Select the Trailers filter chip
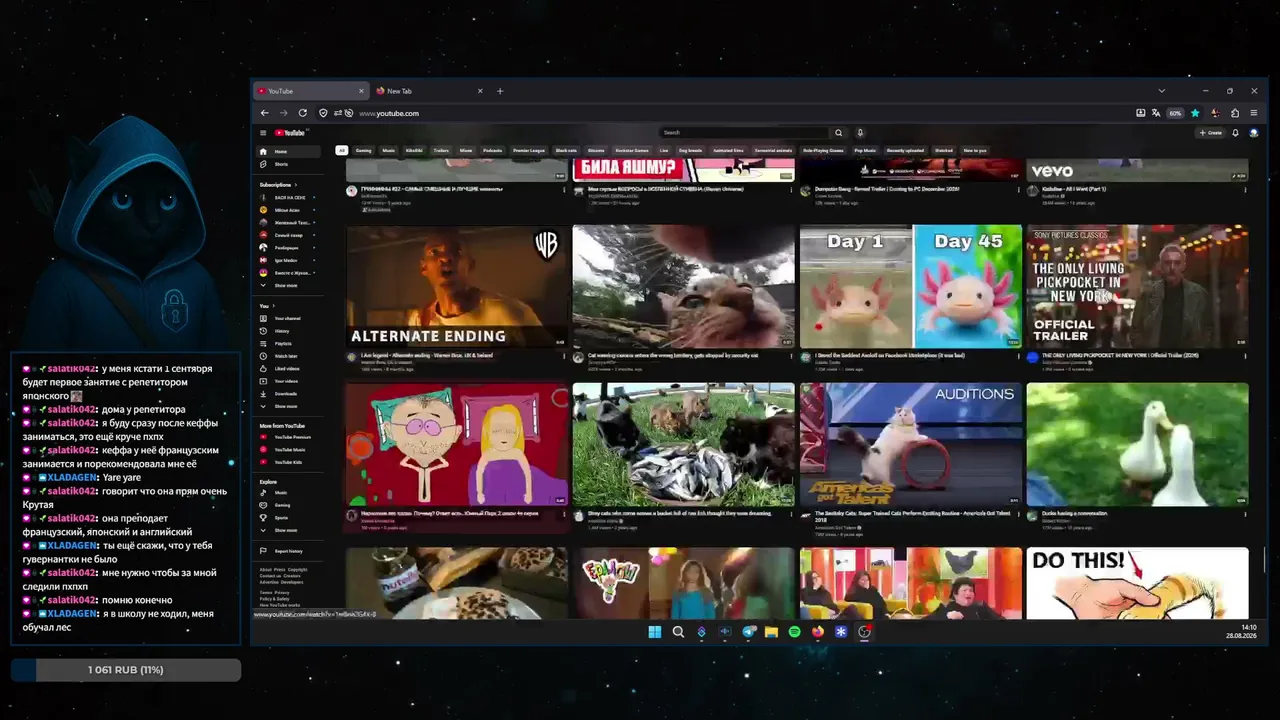The height and width of the screenshot is (720, 1280). point(441,150)
